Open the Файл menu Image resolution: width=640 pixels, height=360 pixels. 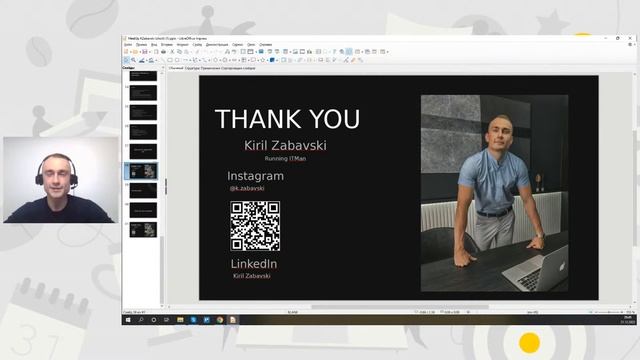(128, 44)
